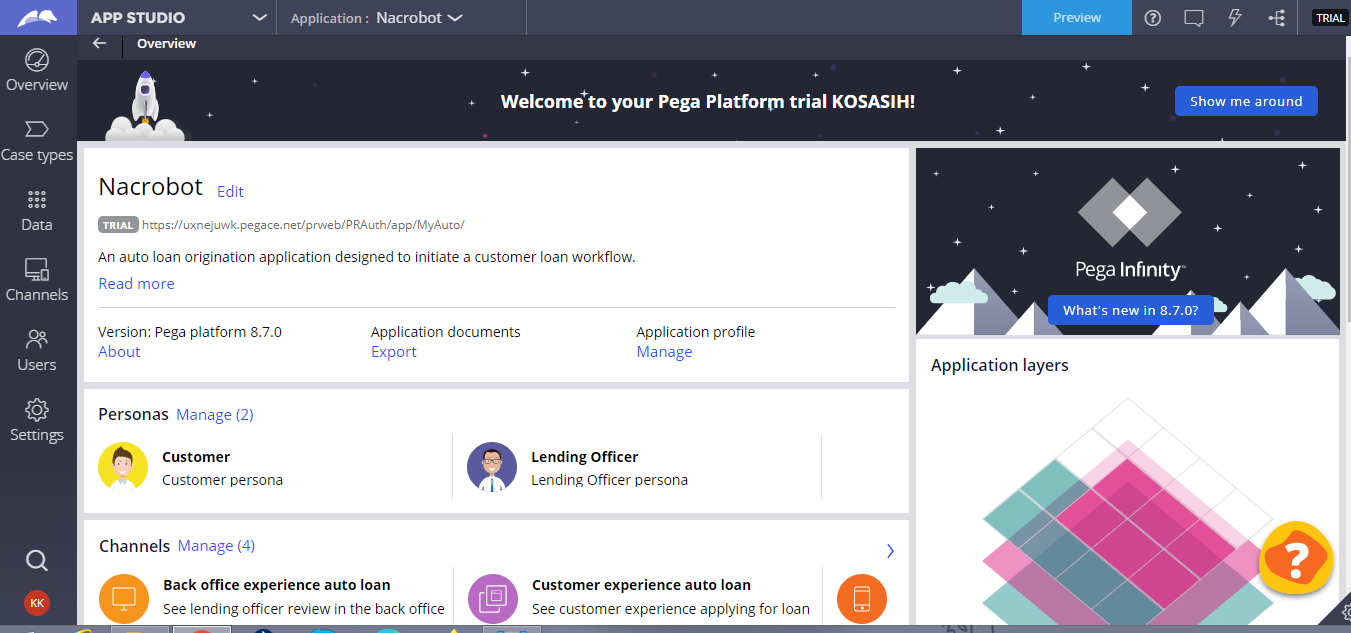The height and width of the screenshot is (633, 1351).
Task: Open the KK user profile avatar
Action: [x=37, y=603]
